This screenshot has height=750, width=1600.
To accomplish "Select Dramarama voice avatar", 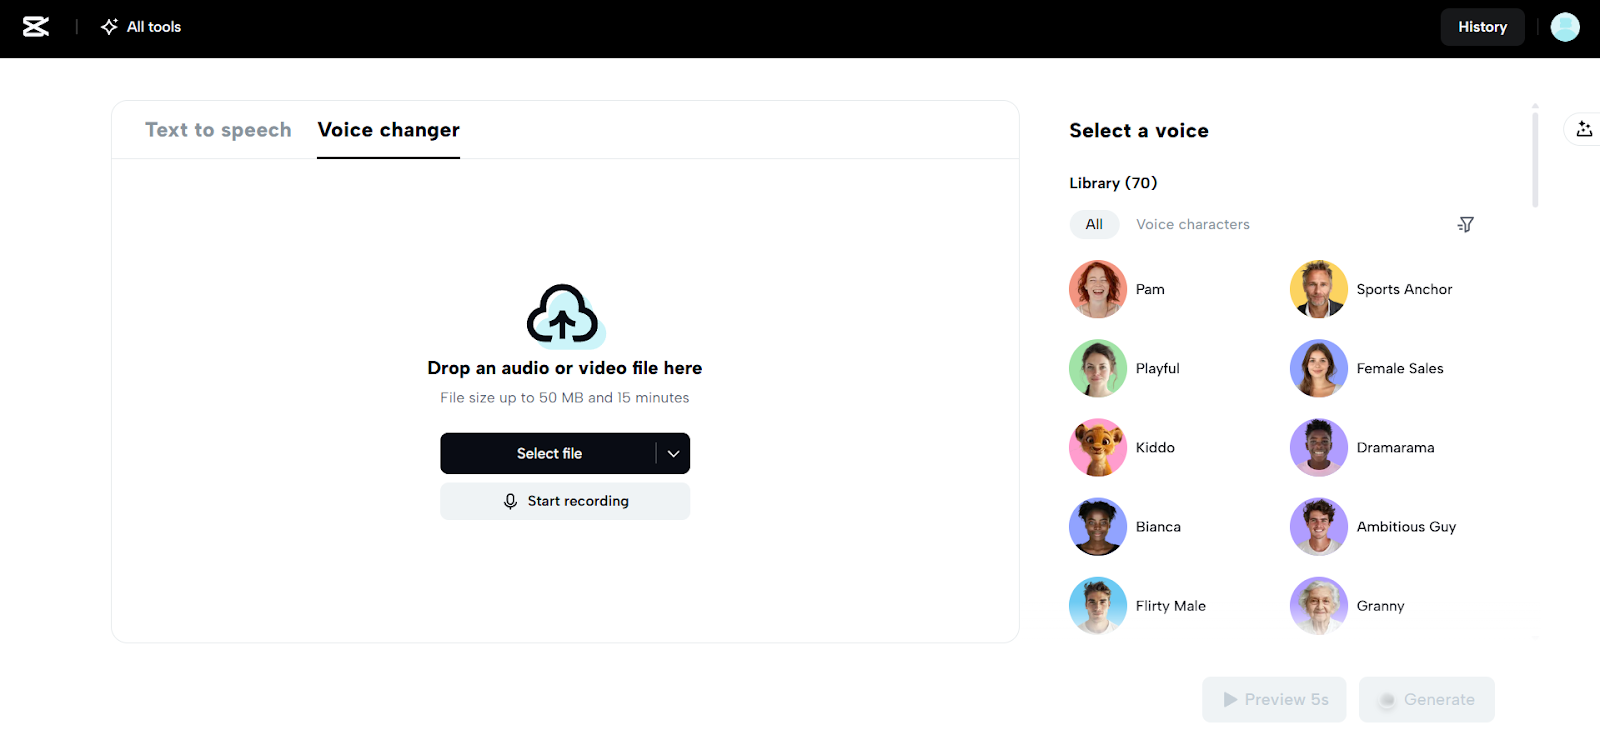I will [1319, 447].
